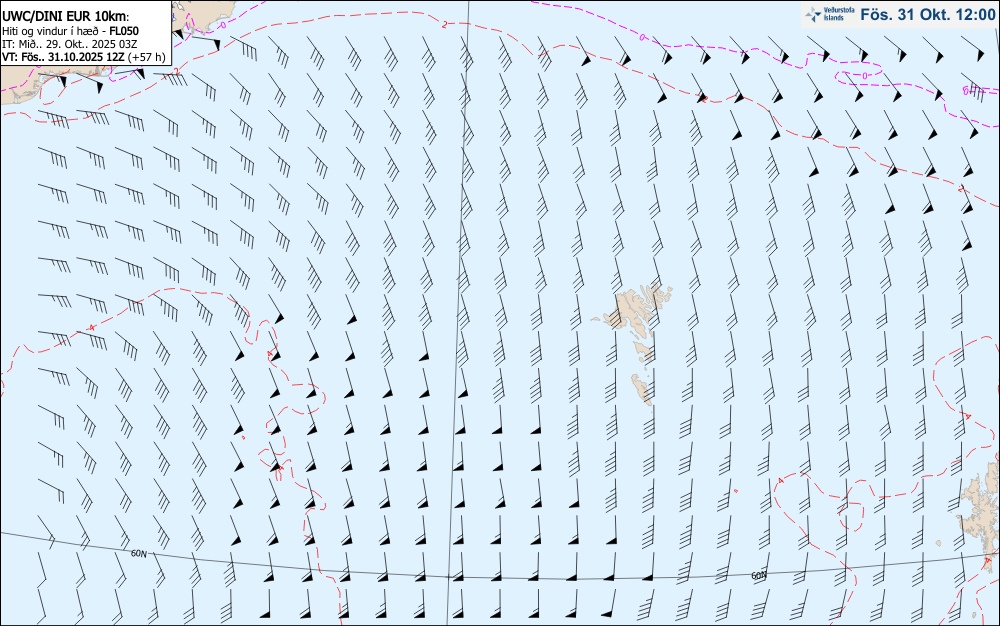Click the 'VT: Fös.. 31.10.2025 12Z (+57 h)' line
The height and width of the screenshot is (626, 1000).
(x=84, y=57)
